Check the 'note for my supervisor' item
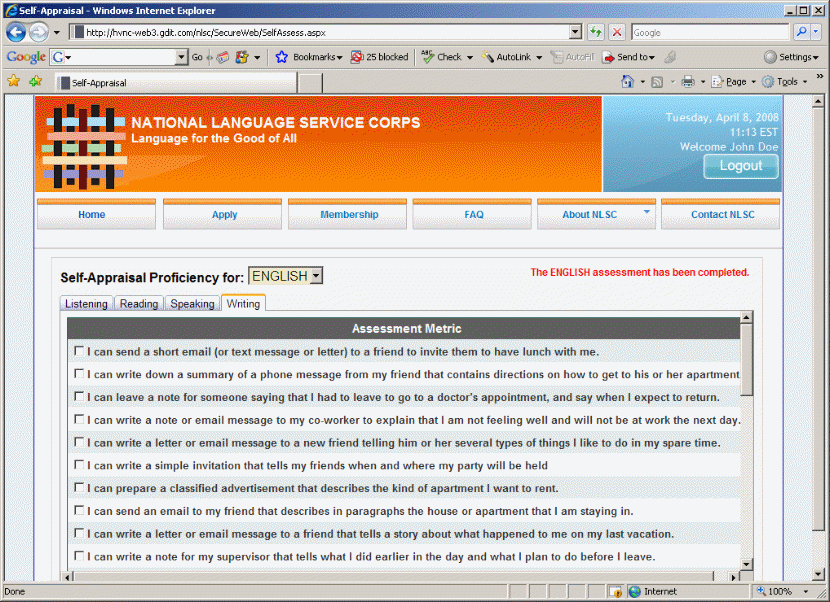The width and height of the screenshot is (830, 602). 79,556
